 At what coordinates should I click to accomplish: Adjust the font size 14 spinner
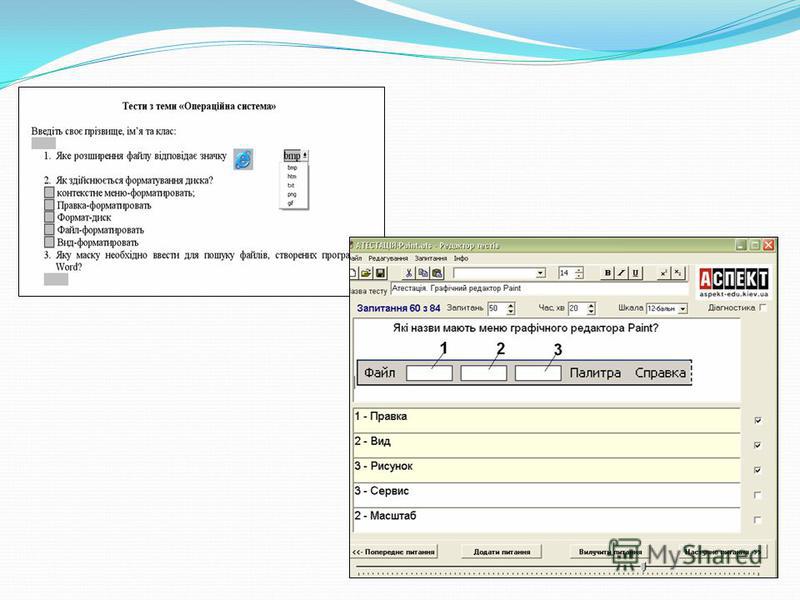coord(579,273)
